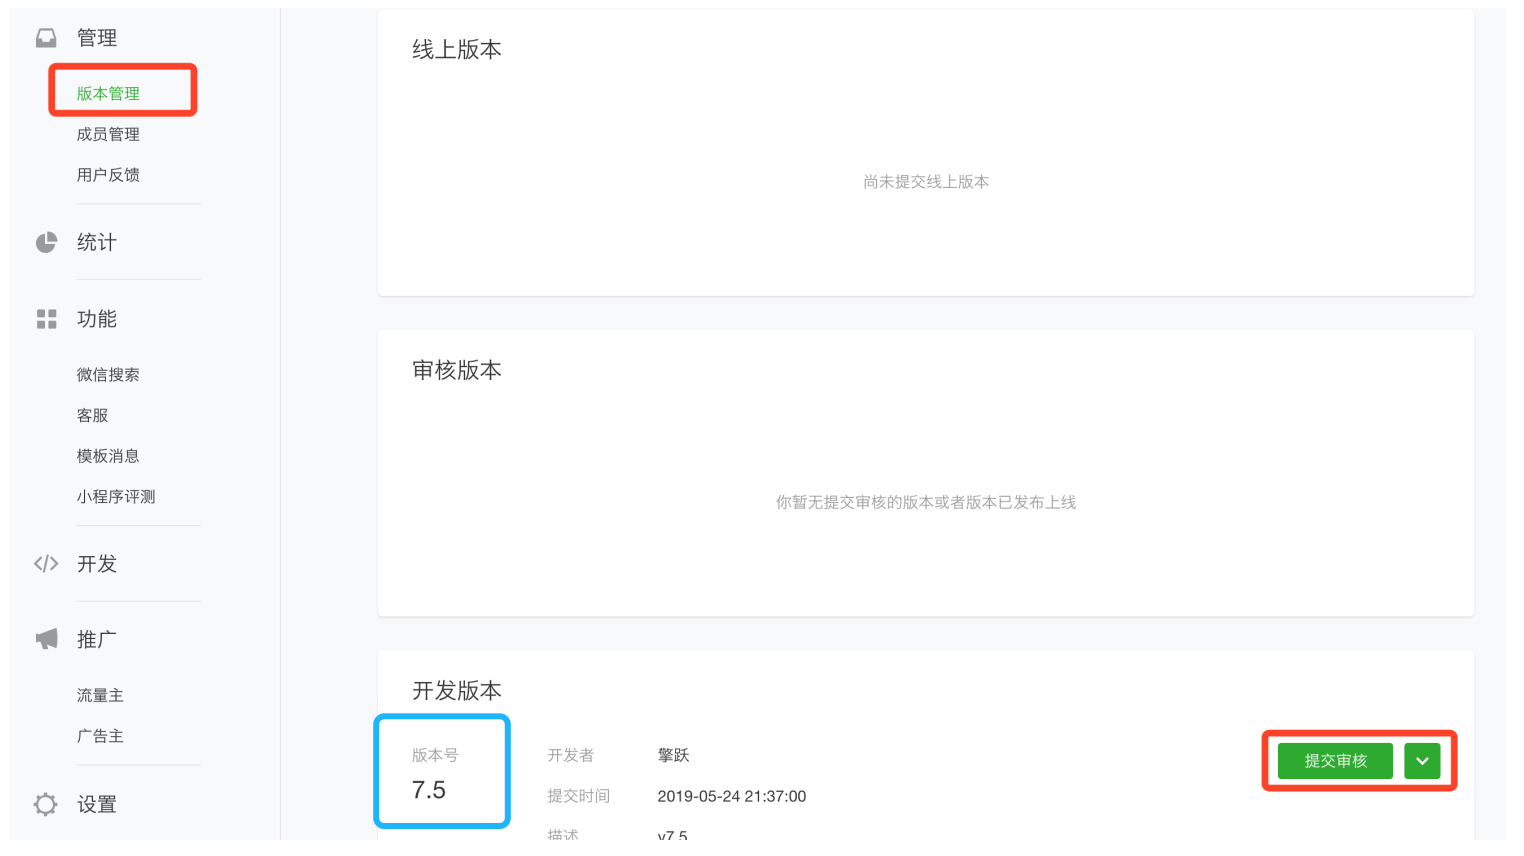Click the 统计 pie chart icon
The height and width of the screenshot is (856, 1524).
click(x=46, y=242)
